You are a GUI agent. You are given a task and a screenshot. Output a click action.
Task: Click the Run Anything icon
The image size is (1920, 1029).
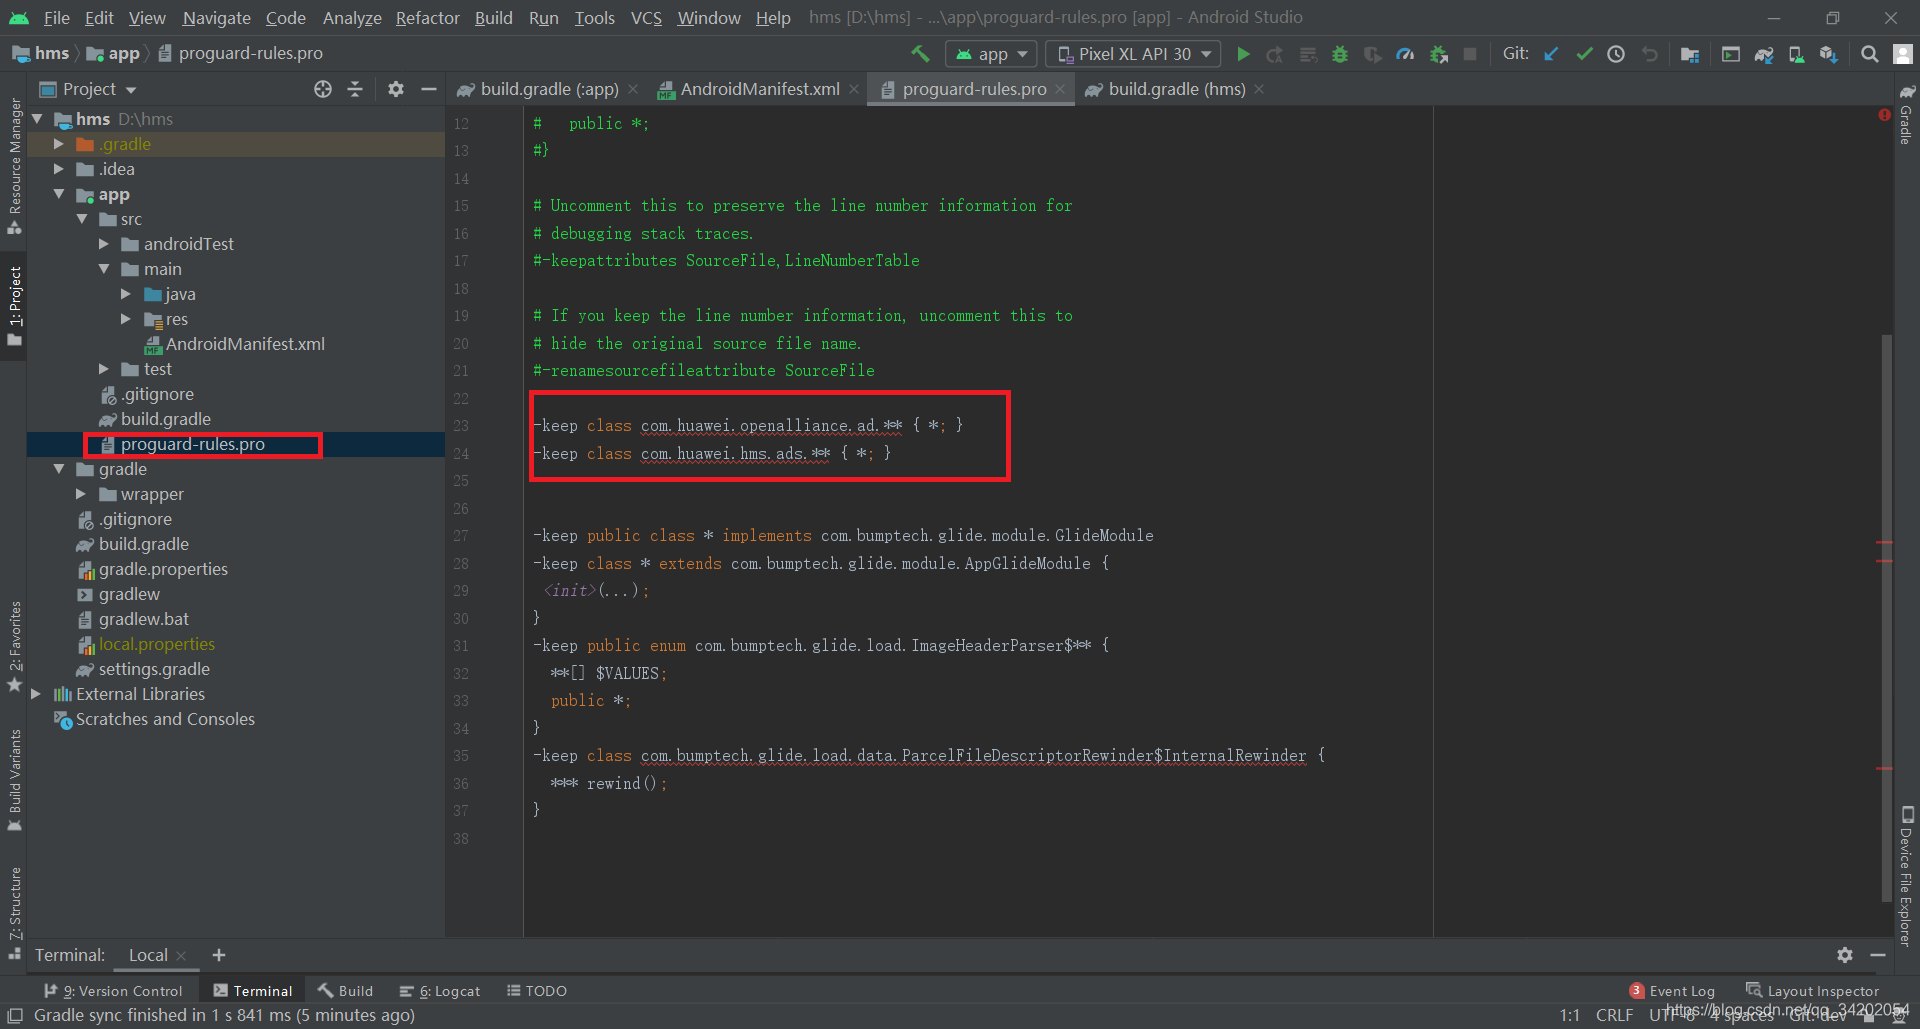(x=1731, y=54)
